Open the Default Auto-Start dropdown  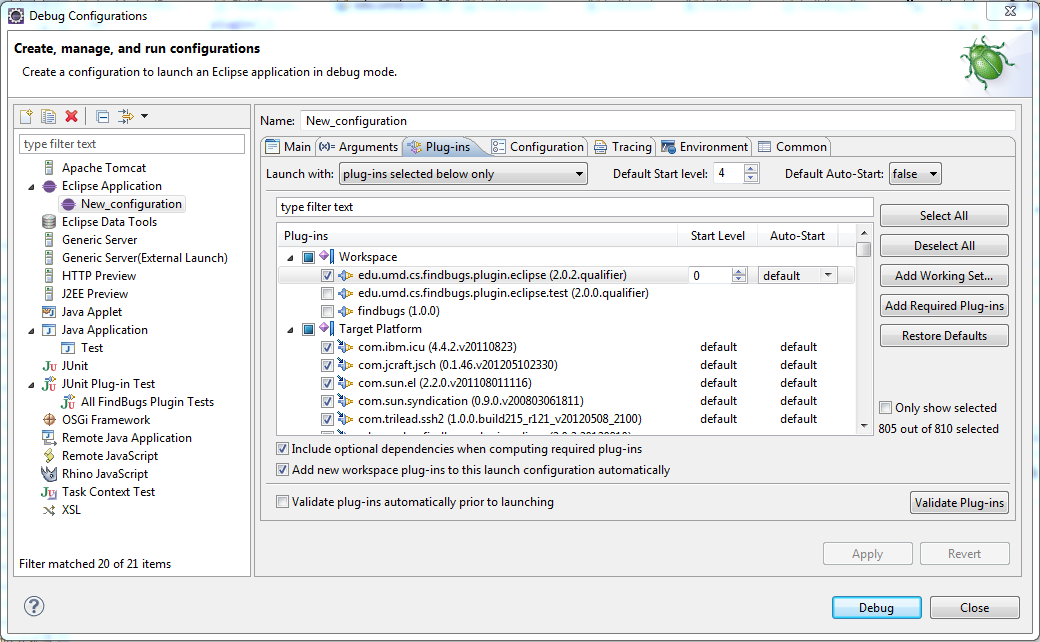pos(915,174)
